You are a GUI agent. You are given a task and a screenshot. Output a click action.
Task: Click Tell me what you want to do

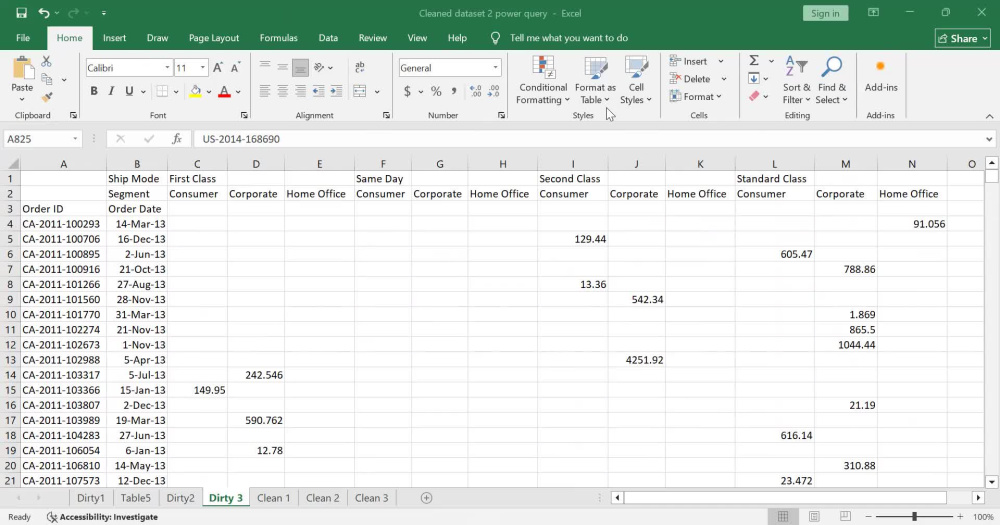tap(569, 38)
